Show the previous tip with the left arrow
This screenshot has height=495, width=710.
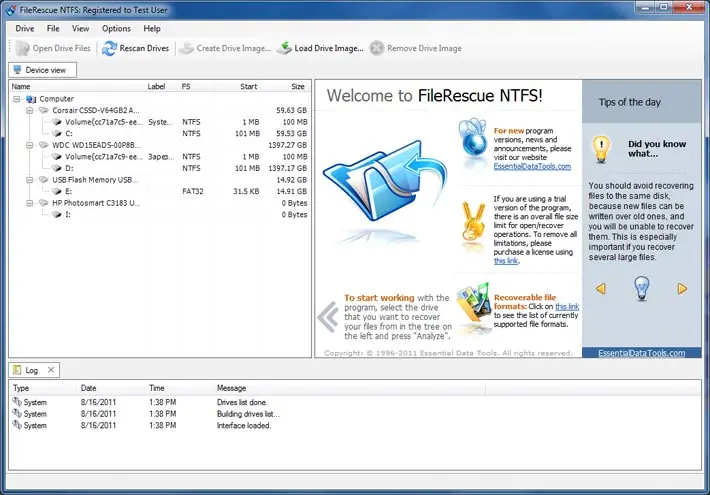coord(601,288)
